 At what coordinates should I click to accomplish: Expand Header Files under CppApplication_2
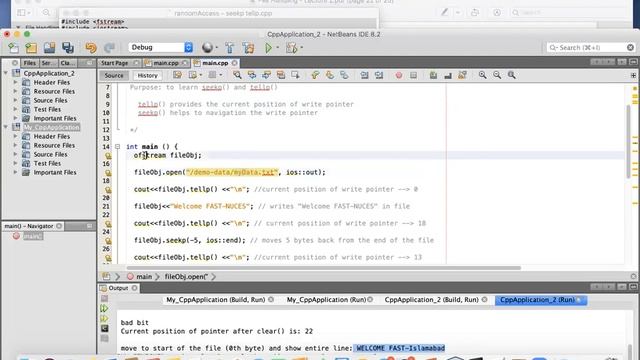pyautogui.click(x=16, y=82)
